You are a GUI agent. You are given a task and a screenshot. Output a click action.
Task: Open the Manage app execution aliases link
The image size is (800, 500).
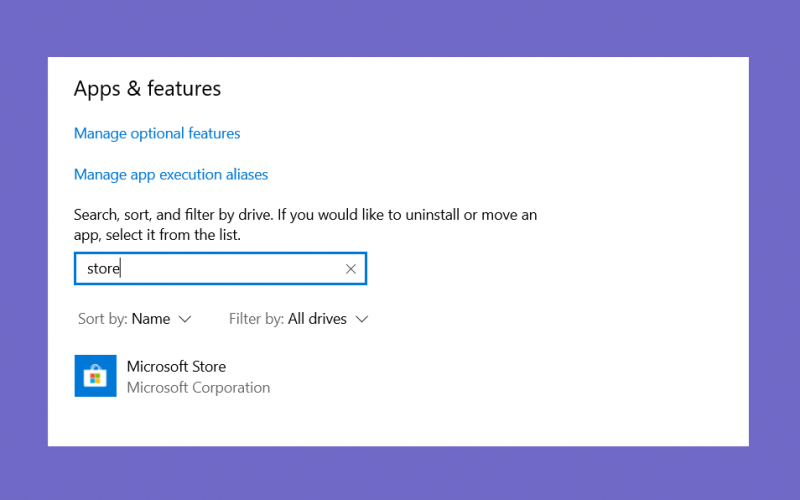[x=171, y=174]
